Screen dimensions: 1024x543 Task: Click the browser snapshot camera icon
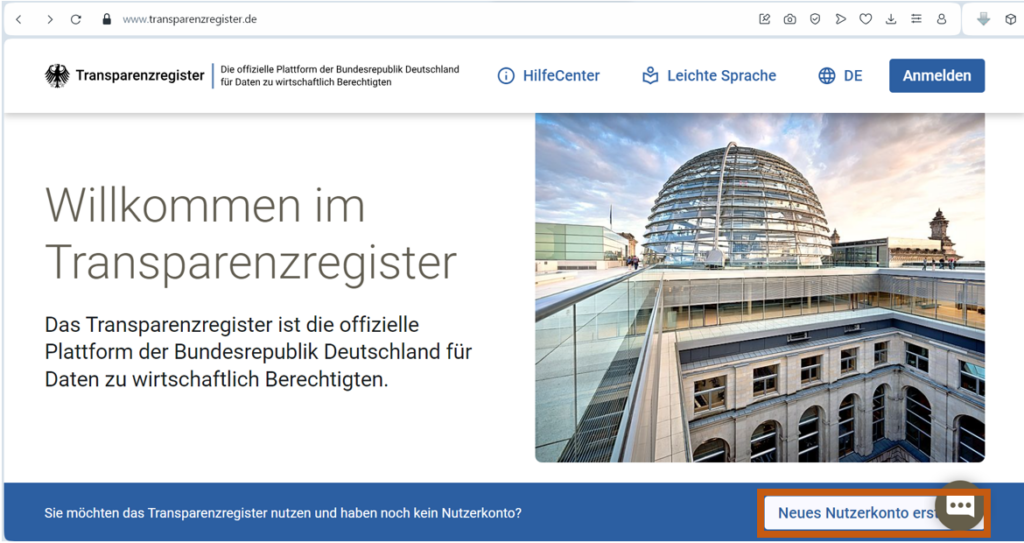coord(790,19)
